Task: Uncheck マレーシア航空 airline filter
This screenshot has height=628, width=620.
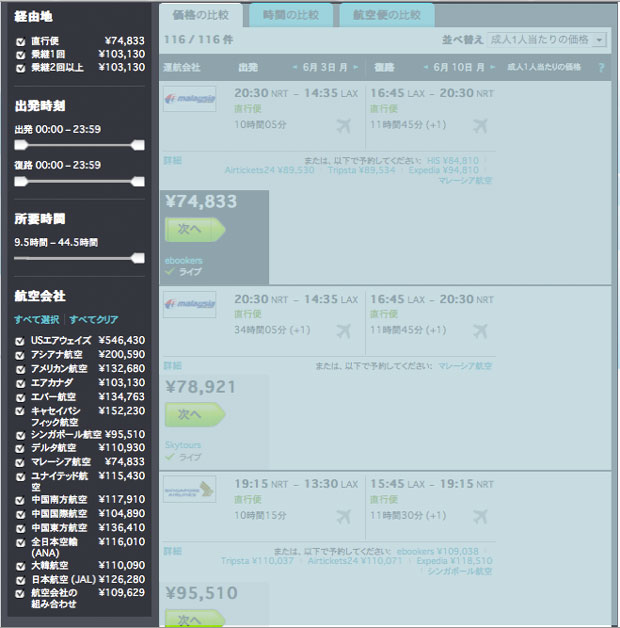Action: click(20, 463)
